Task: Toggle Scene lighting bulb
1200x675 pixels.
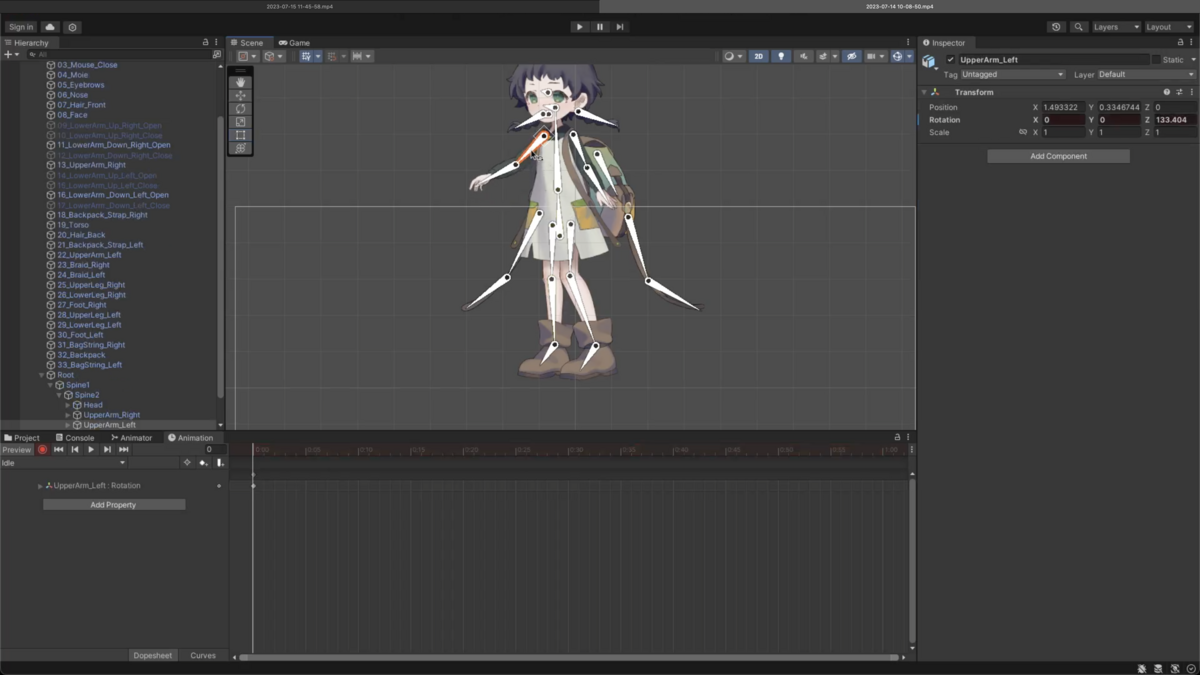Action: coord(781,57)
